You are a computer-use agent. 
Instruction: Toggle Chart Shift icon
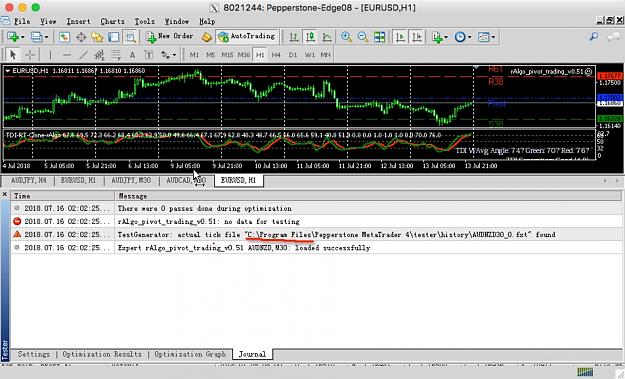click(417, 37)
